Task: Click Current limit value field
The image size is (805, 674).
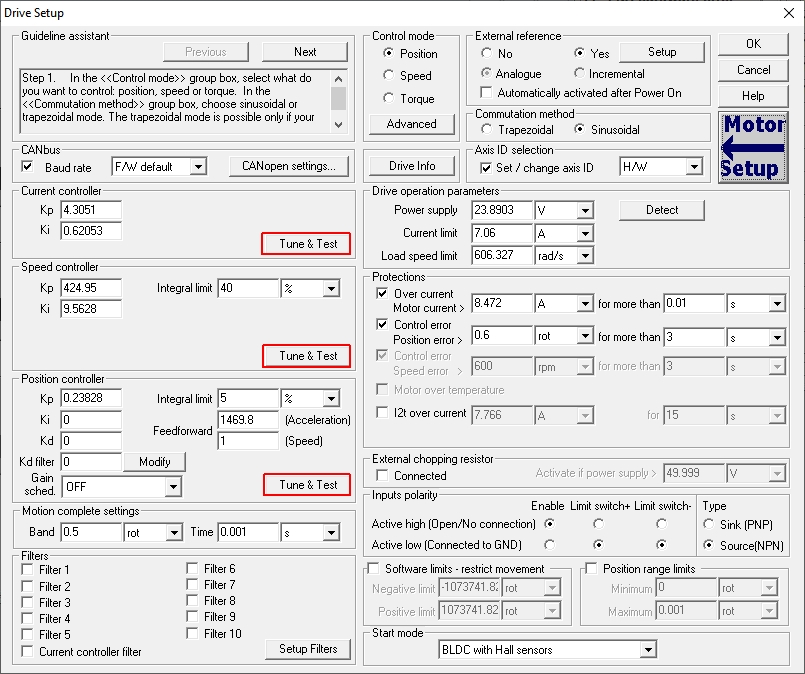Action: 502,233
